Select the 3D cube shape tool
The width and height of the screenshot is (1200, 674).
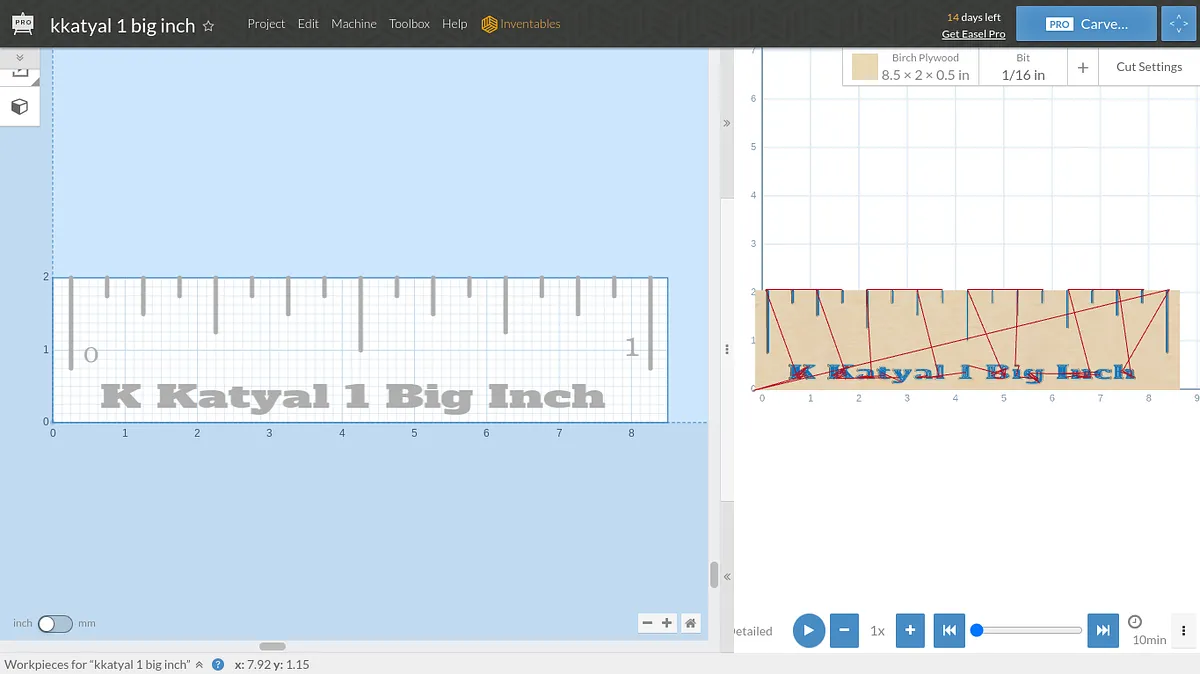click(x=19, y=107)
